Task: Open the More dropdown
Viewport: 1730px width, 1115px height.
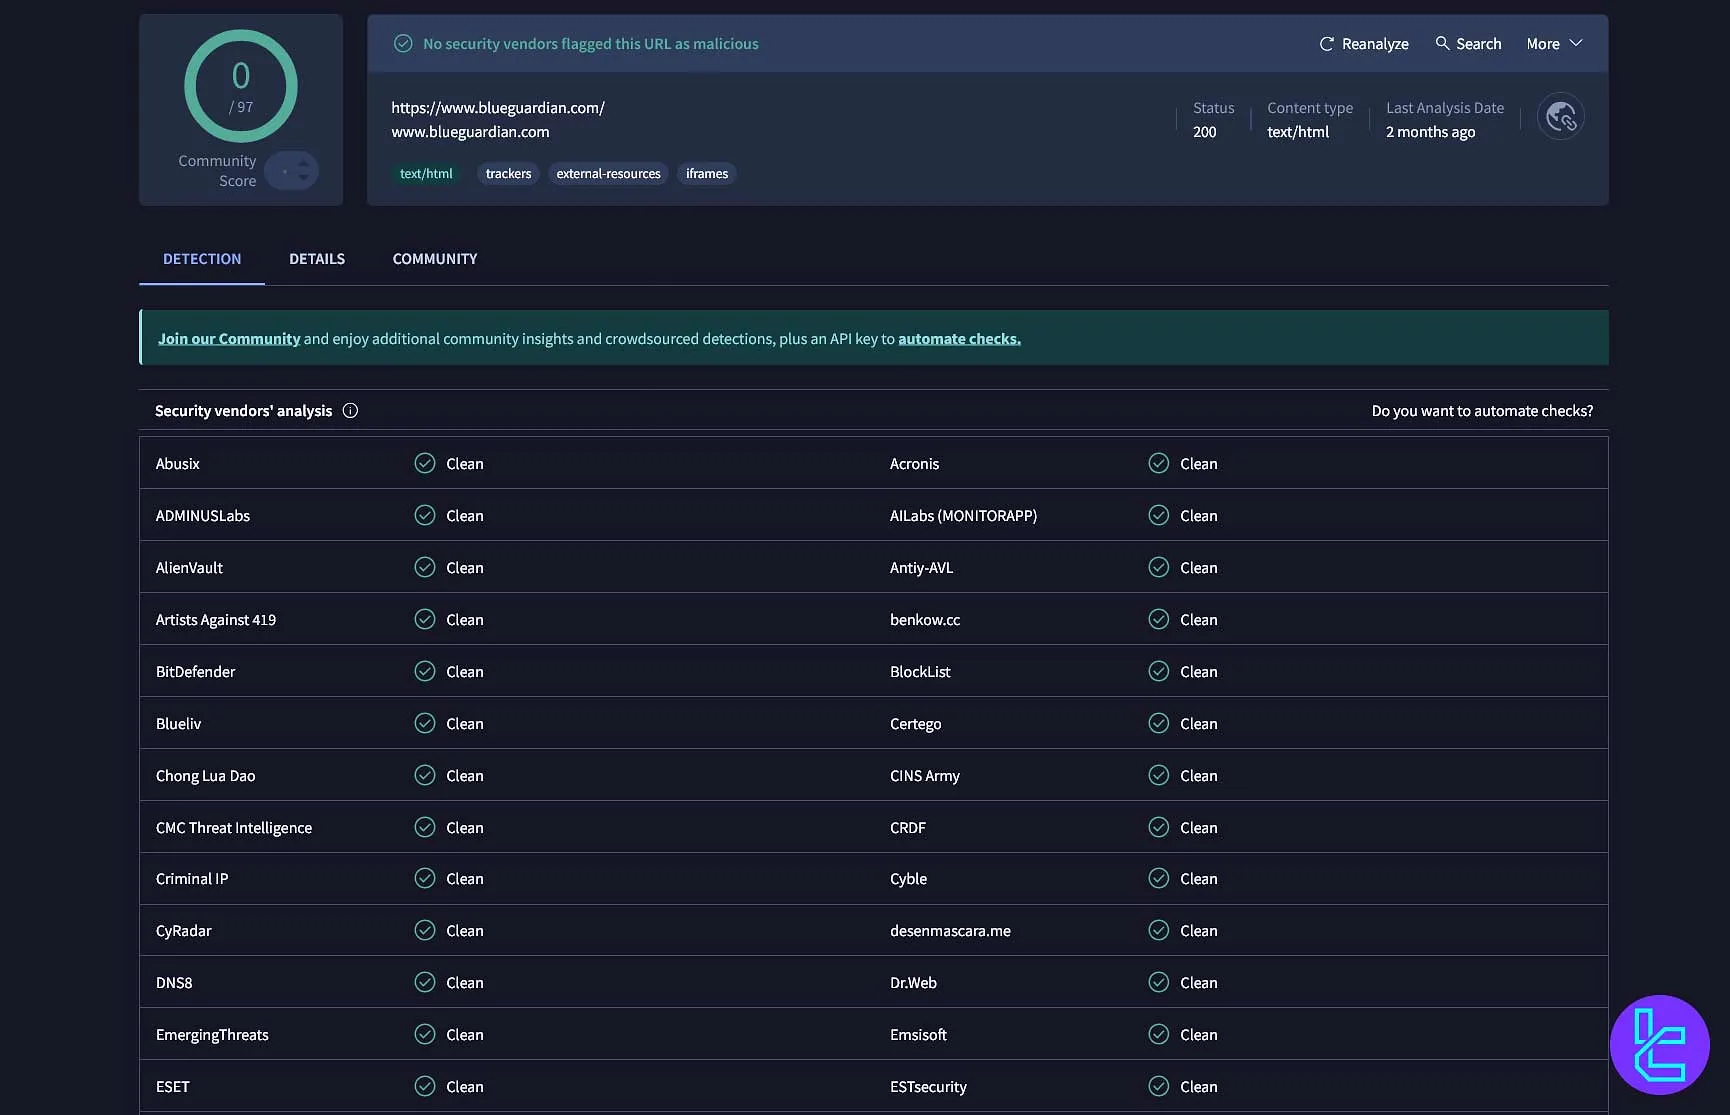Action: 1553,43
